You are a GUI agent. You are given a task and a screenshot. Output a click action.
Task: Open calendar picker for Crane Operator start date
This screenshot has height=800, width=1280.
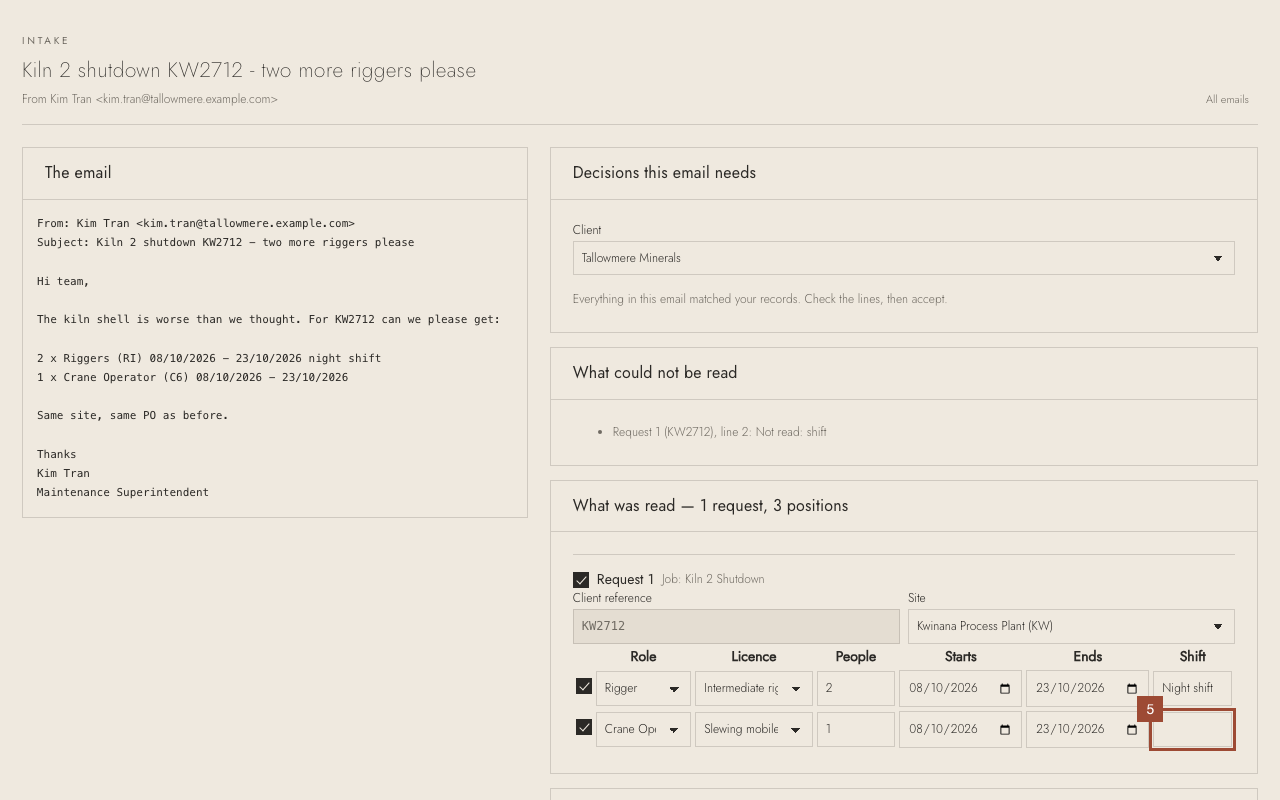click(1005, 730)
